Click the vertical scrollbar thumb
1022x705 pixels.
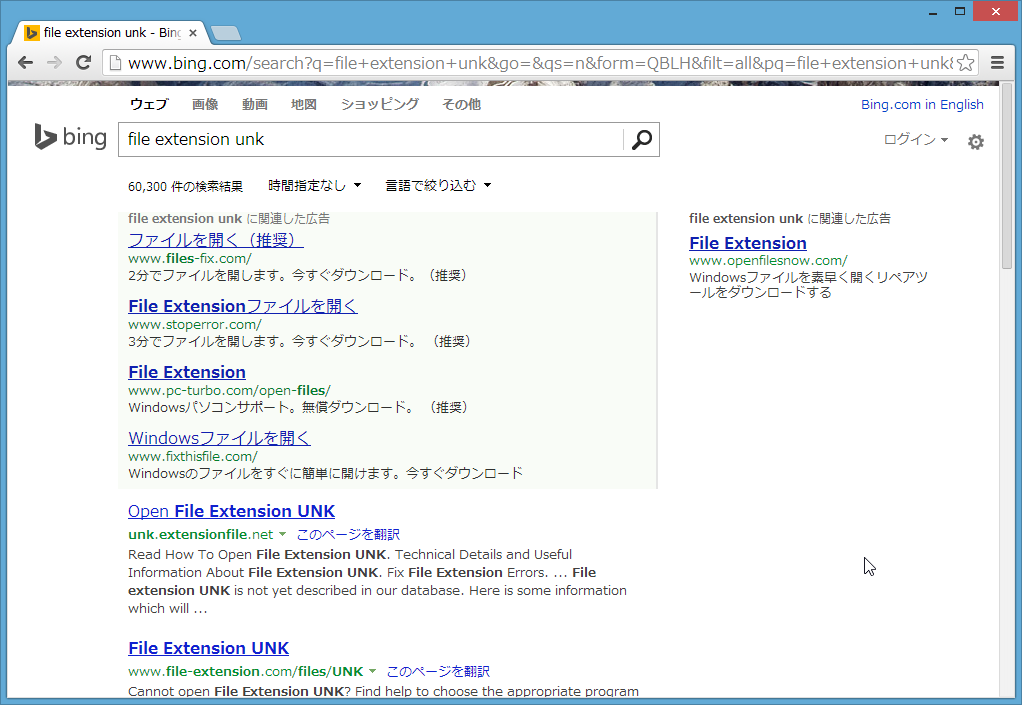coord(1007,176)
